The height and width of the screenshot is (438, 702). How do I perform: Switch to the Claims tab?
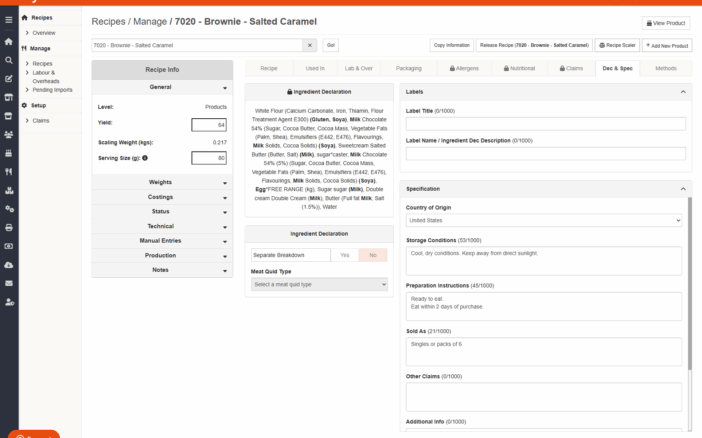(571, 69)
